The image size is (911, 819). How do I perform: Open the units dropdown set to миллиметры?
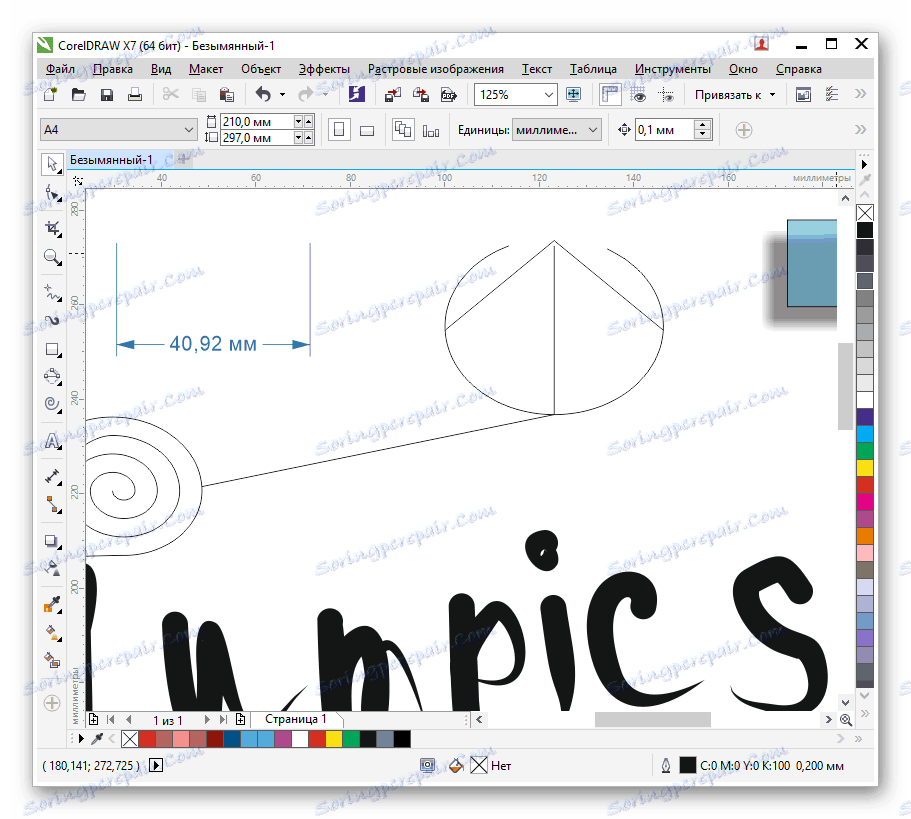(x=594, y=129)
